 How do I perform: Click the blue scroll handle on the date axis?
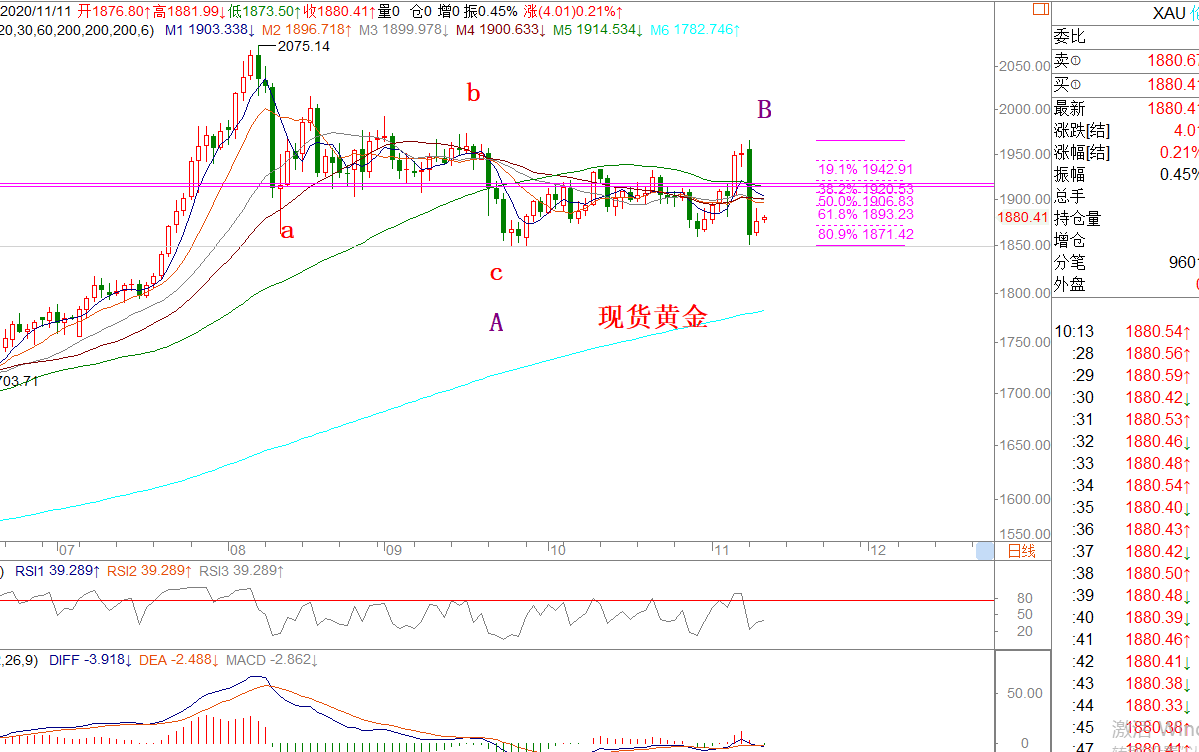click(985, 551)
